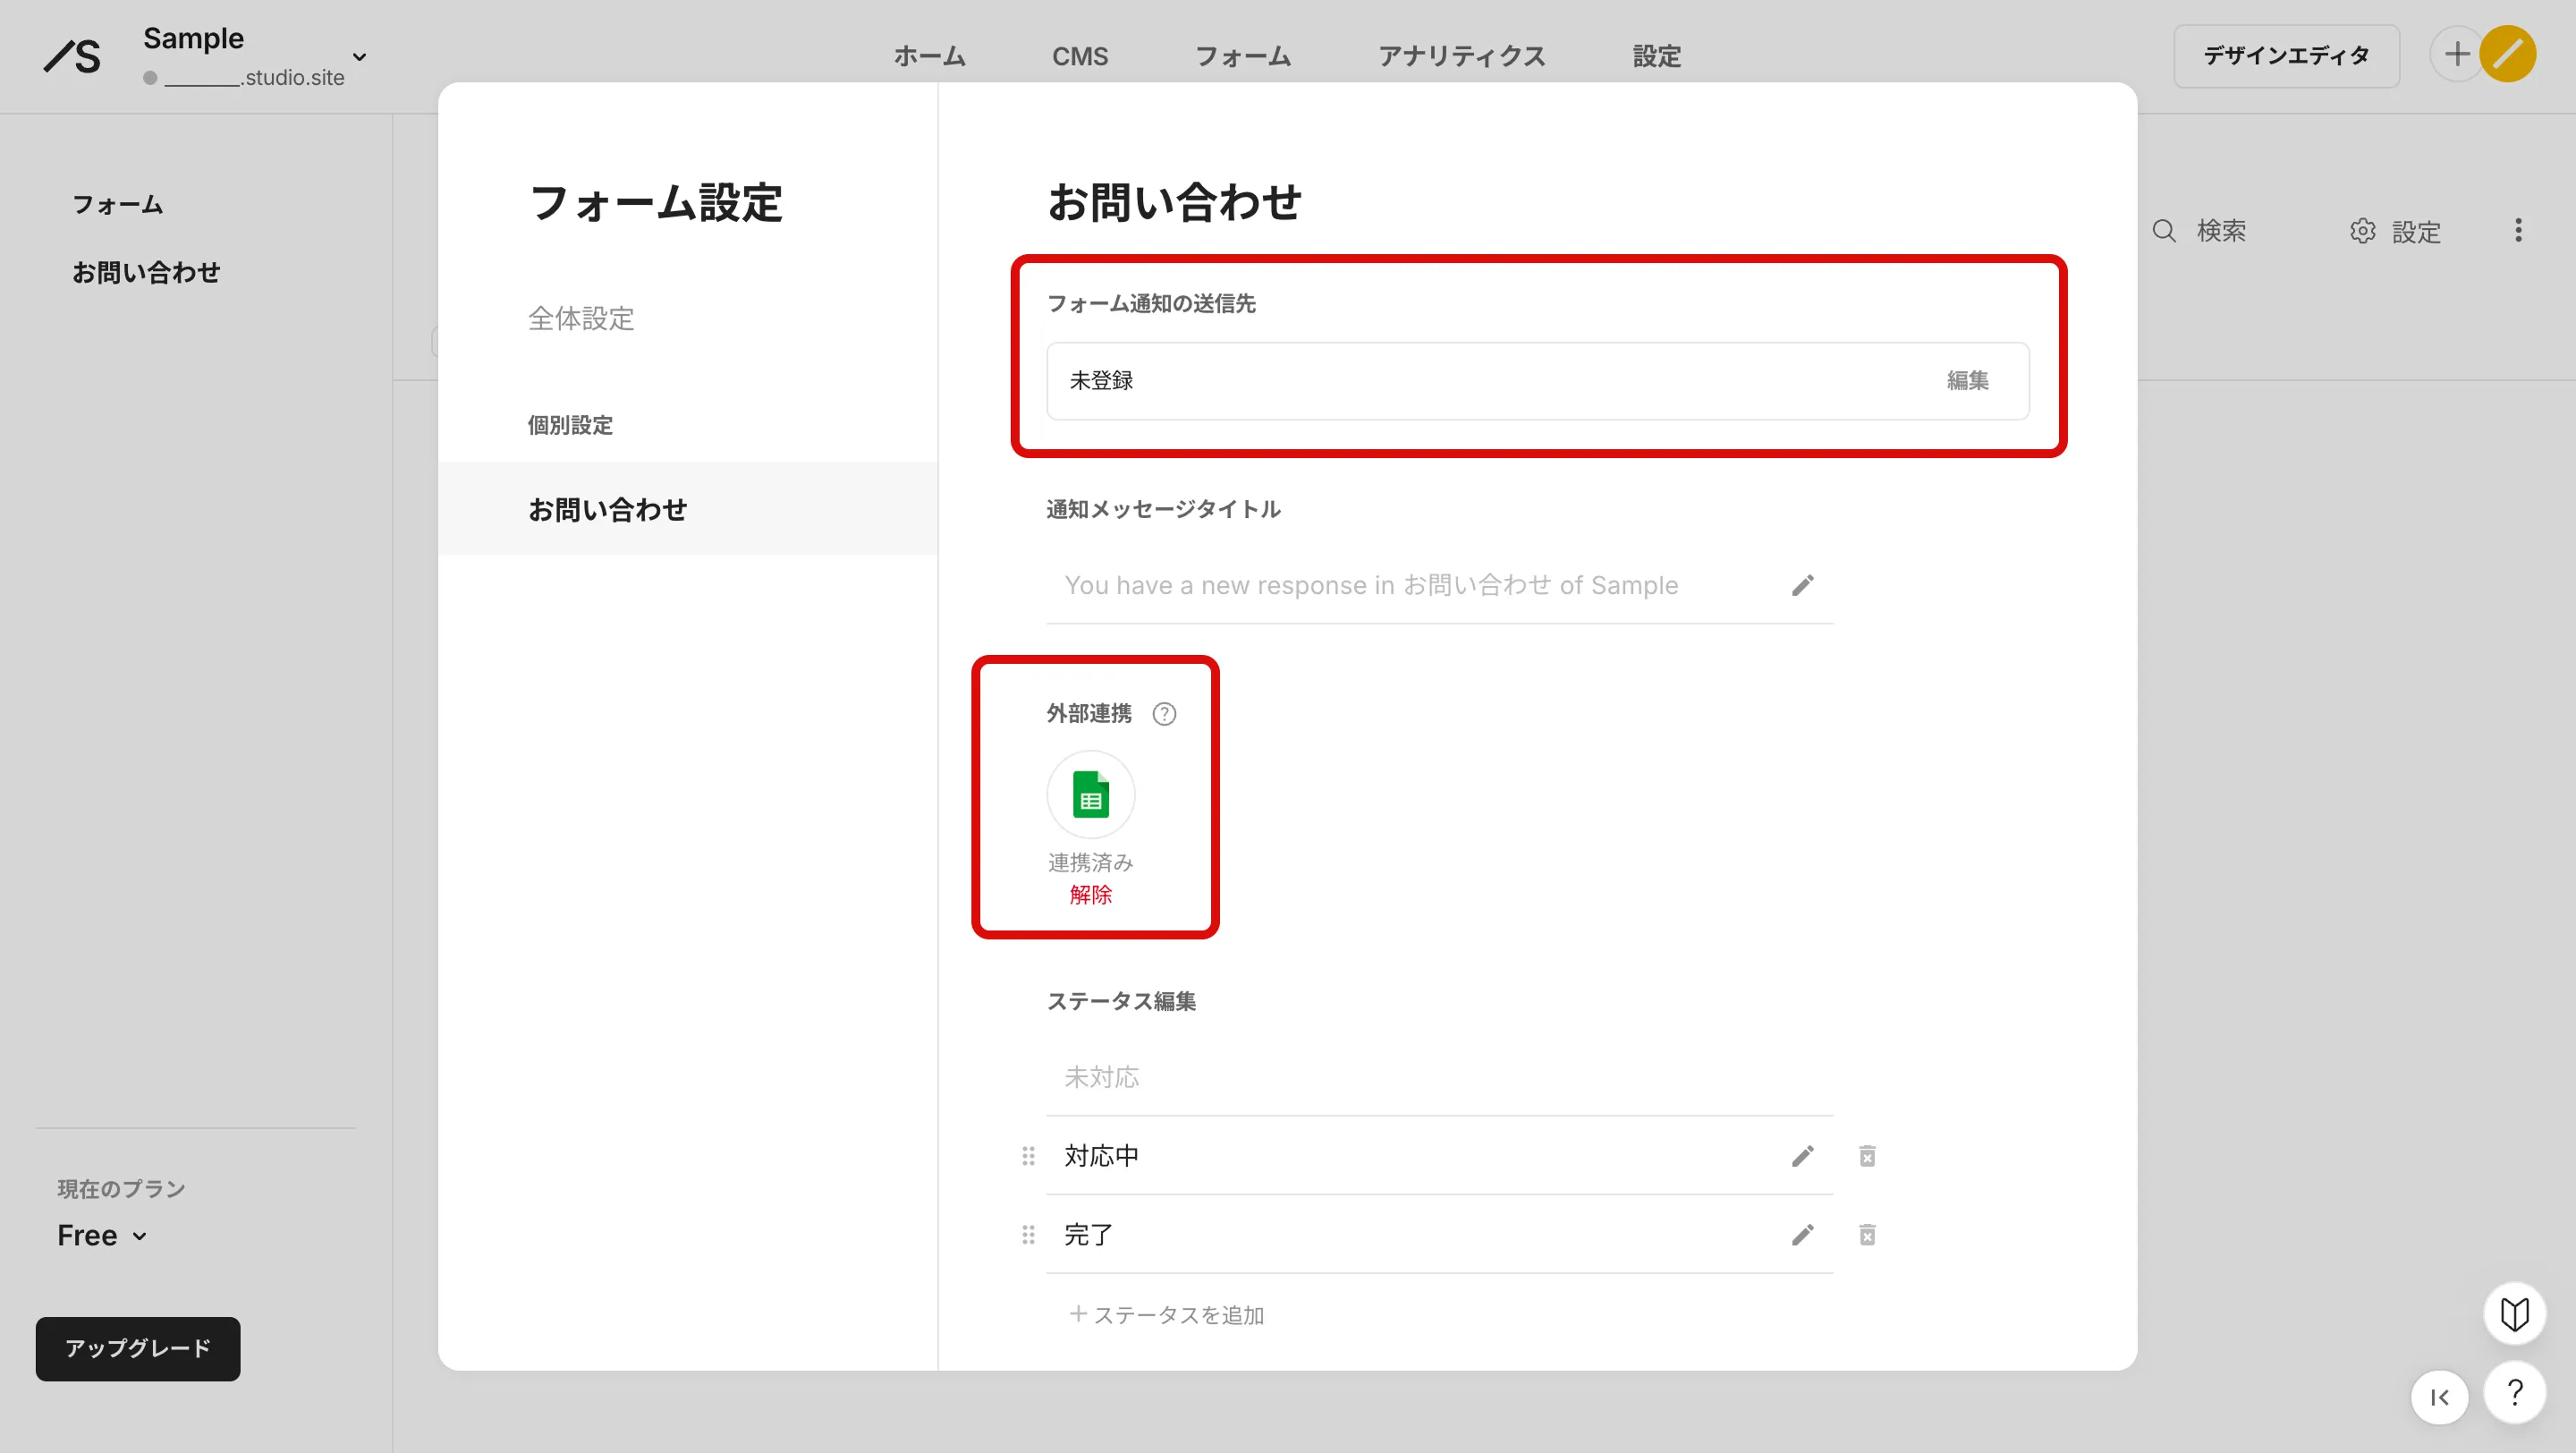
Task: Click the アップグレード button
Action: 138,1349
